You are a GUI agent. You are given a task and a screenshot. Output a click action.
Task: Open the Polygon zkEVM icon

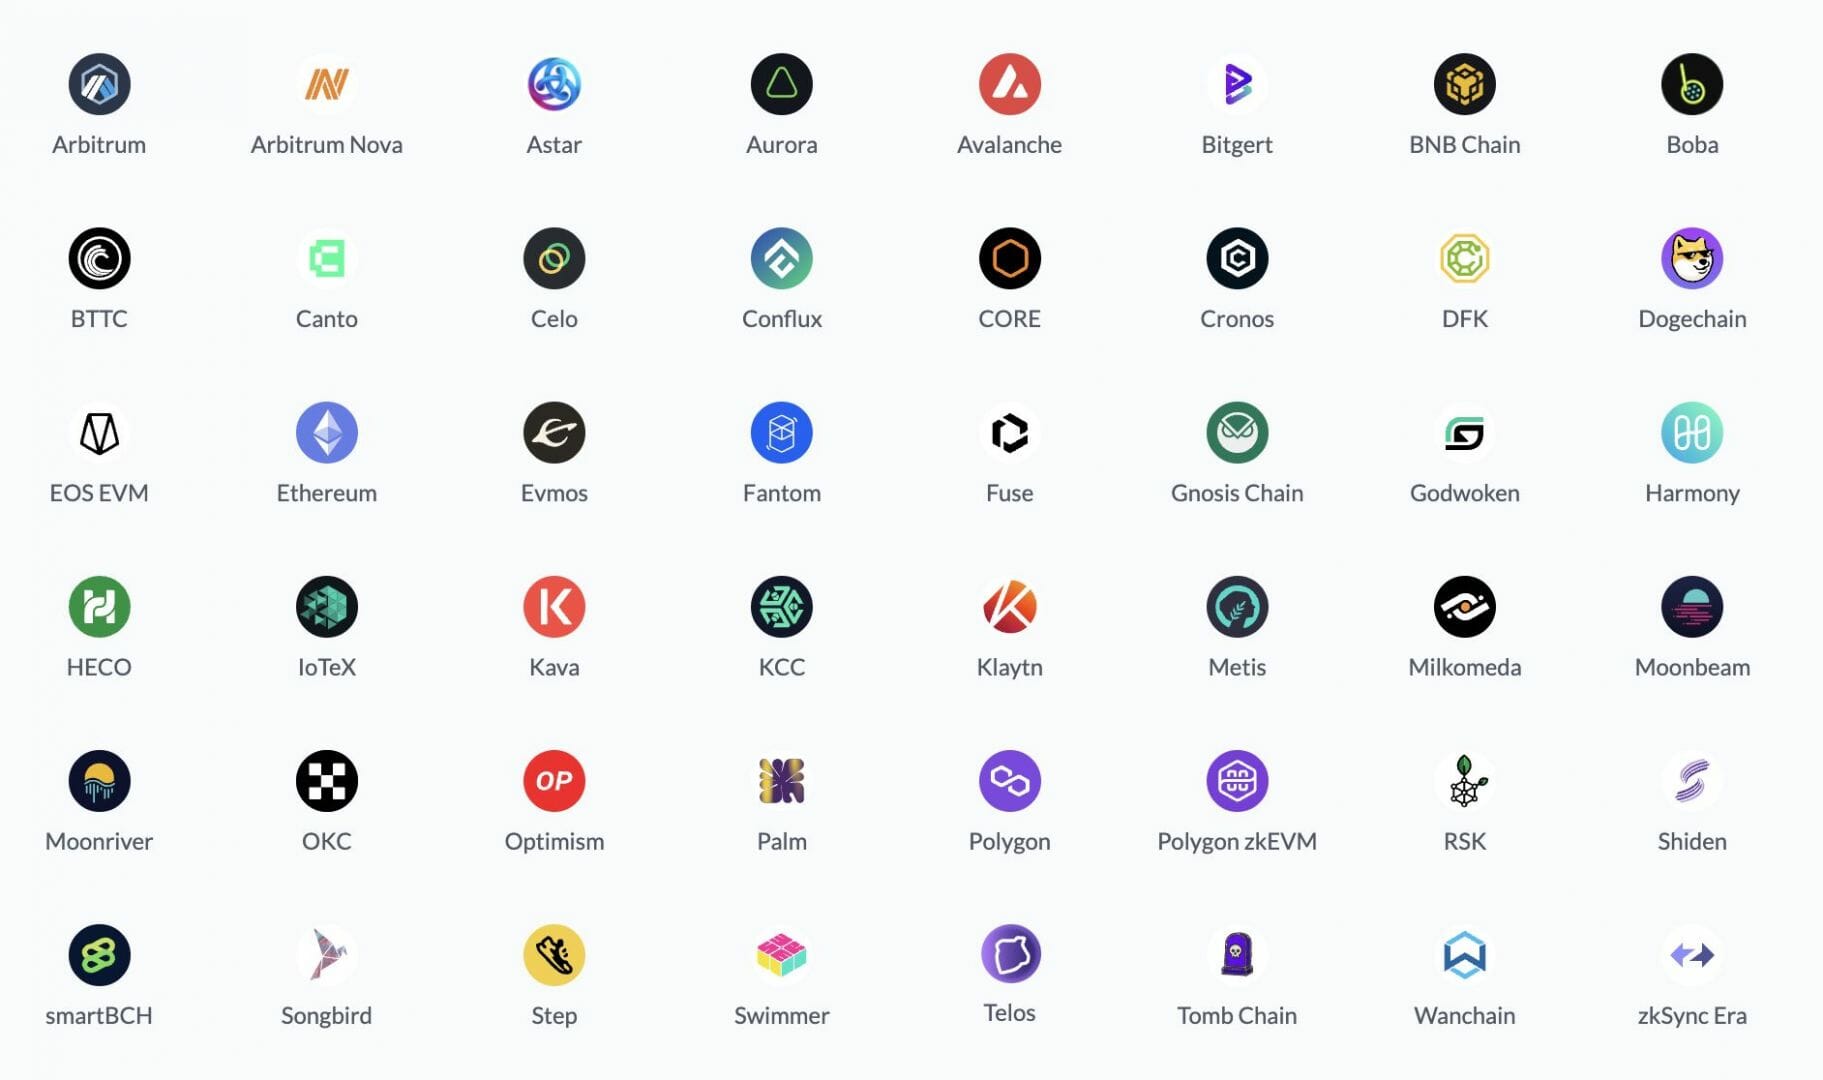click(x=1237, y=780)
